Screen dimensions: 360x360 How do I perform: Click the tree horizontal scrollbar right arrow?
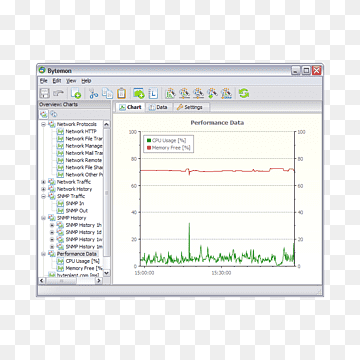pos(98,281)
